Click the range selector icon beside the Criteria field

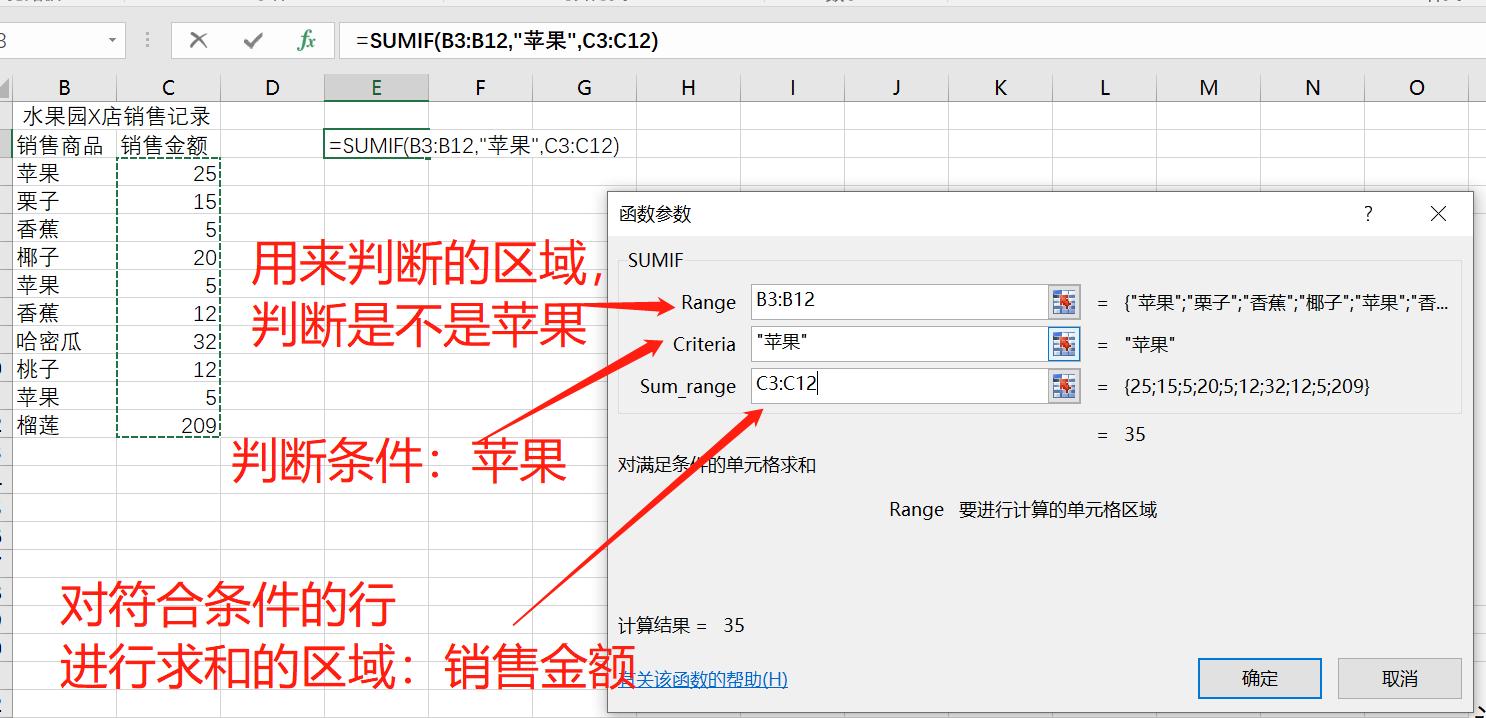click(1062, 343)
